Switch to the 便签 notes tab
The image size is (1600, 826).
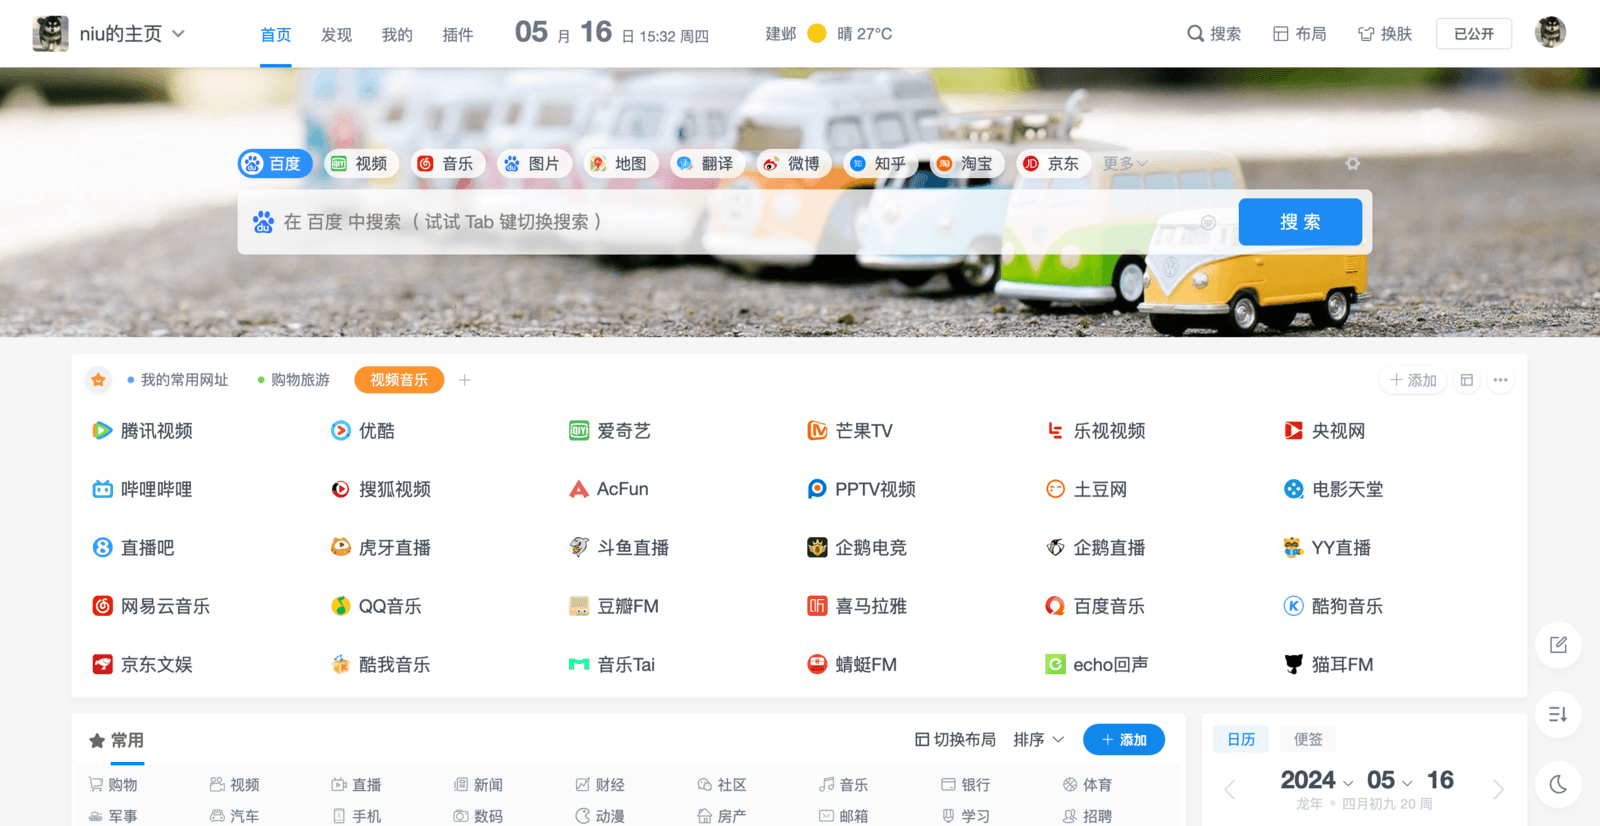pos(1308,739)
